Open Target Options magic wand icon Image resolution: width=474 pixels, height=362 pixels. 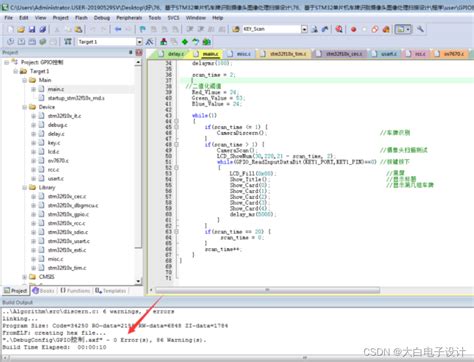pyautogui.click(x=149, y=42)
